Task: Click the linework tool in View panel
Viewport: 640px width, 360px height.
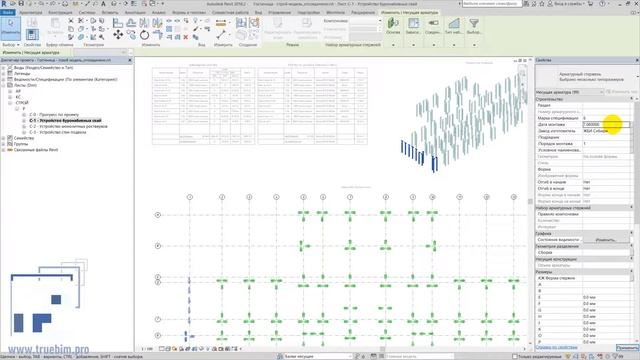Action: (196, 29)
